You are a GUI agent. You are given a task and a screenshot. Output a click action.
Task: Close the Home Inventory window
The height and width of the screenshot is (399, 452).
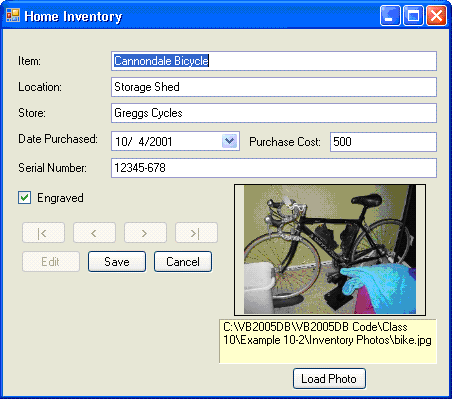click(437, 15)
